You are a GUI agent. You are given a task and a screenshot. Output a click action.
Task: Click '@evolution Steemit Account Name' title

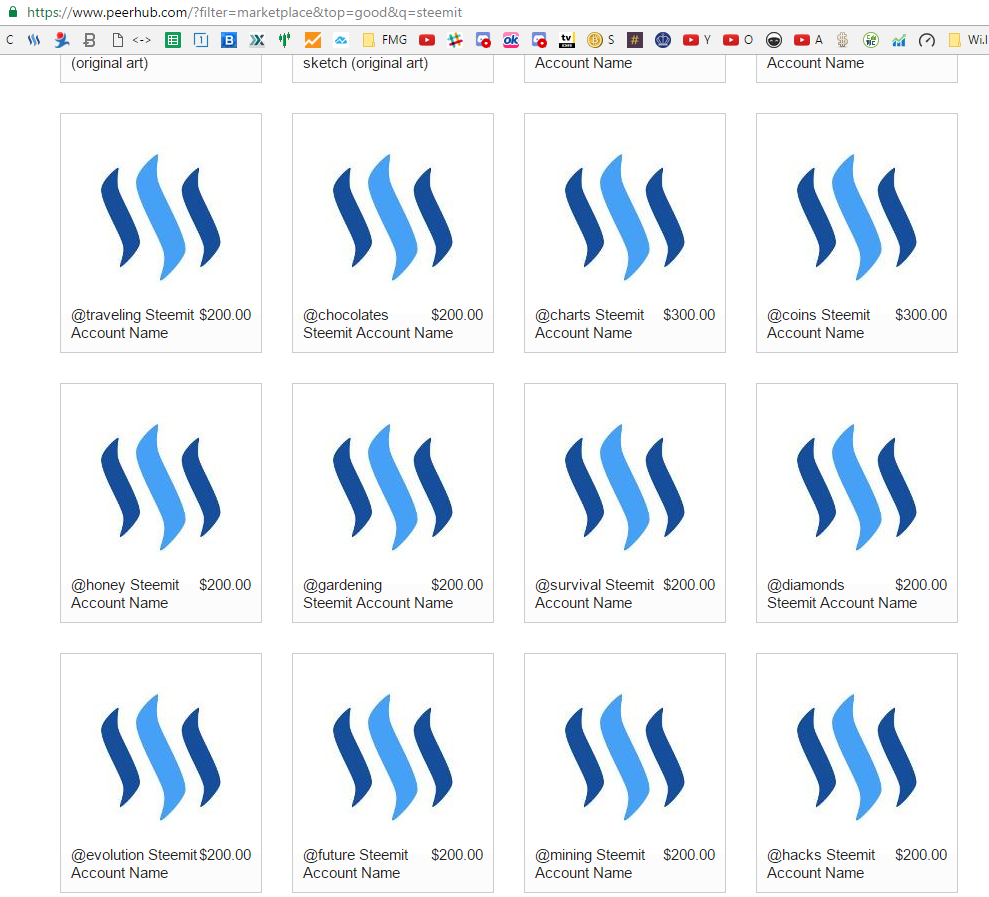pyautogui.click(x=134, y=864)
